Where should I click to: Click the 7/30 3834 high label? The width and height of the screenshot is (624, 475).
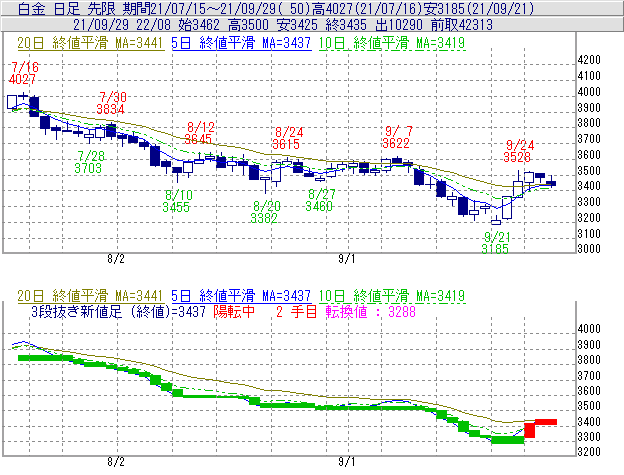(x=111, y=103)
